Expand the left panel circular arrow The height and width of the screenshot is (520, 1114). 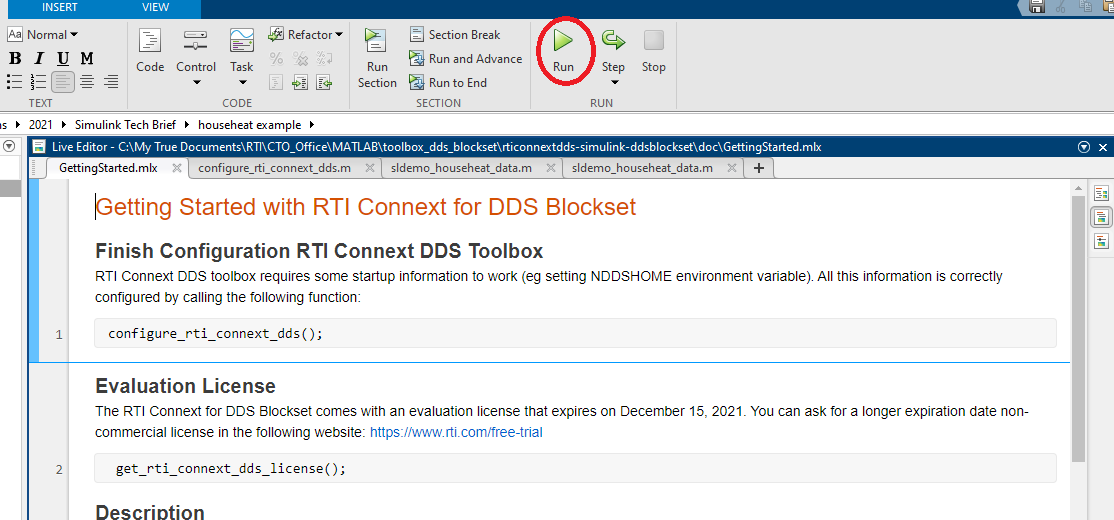click(x=9, y=146)
